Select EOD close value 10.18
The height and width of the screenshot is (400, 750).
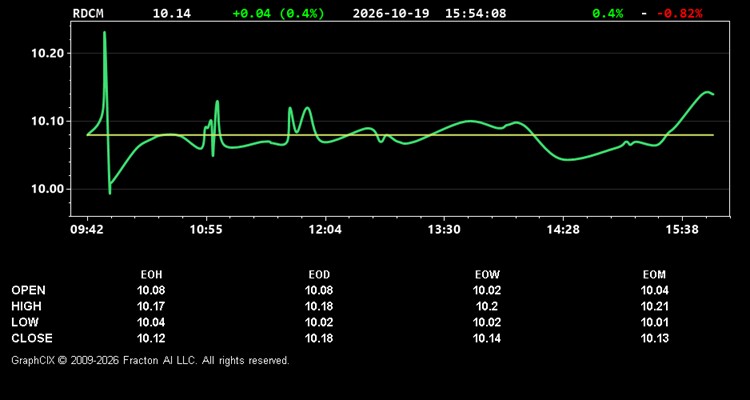pyautogui.click(x=319, y=338)
